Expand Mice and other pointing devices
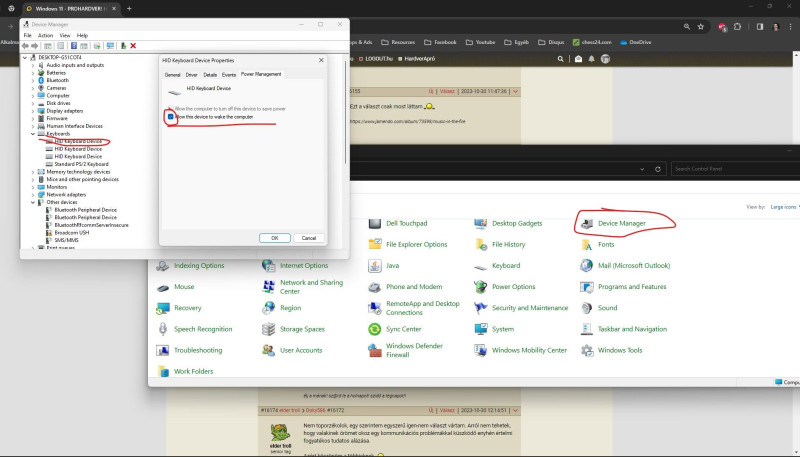 point(33,180)
